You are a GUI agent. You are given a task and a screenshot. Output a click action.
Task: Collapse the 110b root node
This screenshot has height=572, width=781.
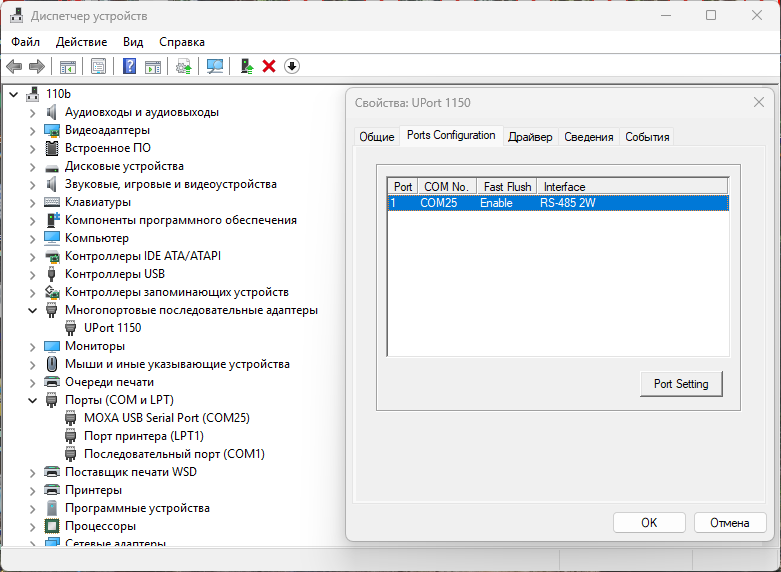point(13,94)
